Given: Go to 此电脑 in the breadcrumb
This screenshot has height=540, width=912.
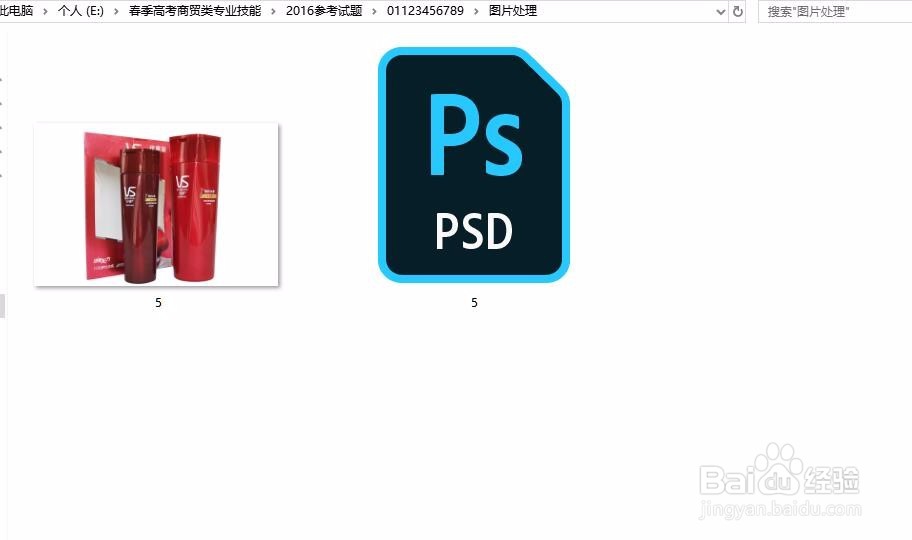Looking at the screenshot, I should (16, 10).
